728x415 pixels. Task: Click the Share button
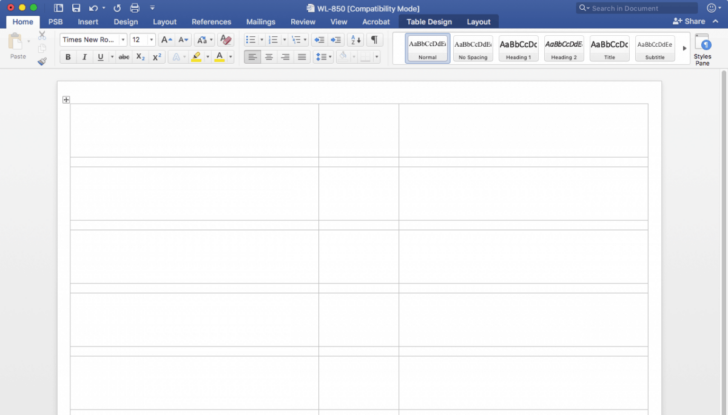point(689,21)
